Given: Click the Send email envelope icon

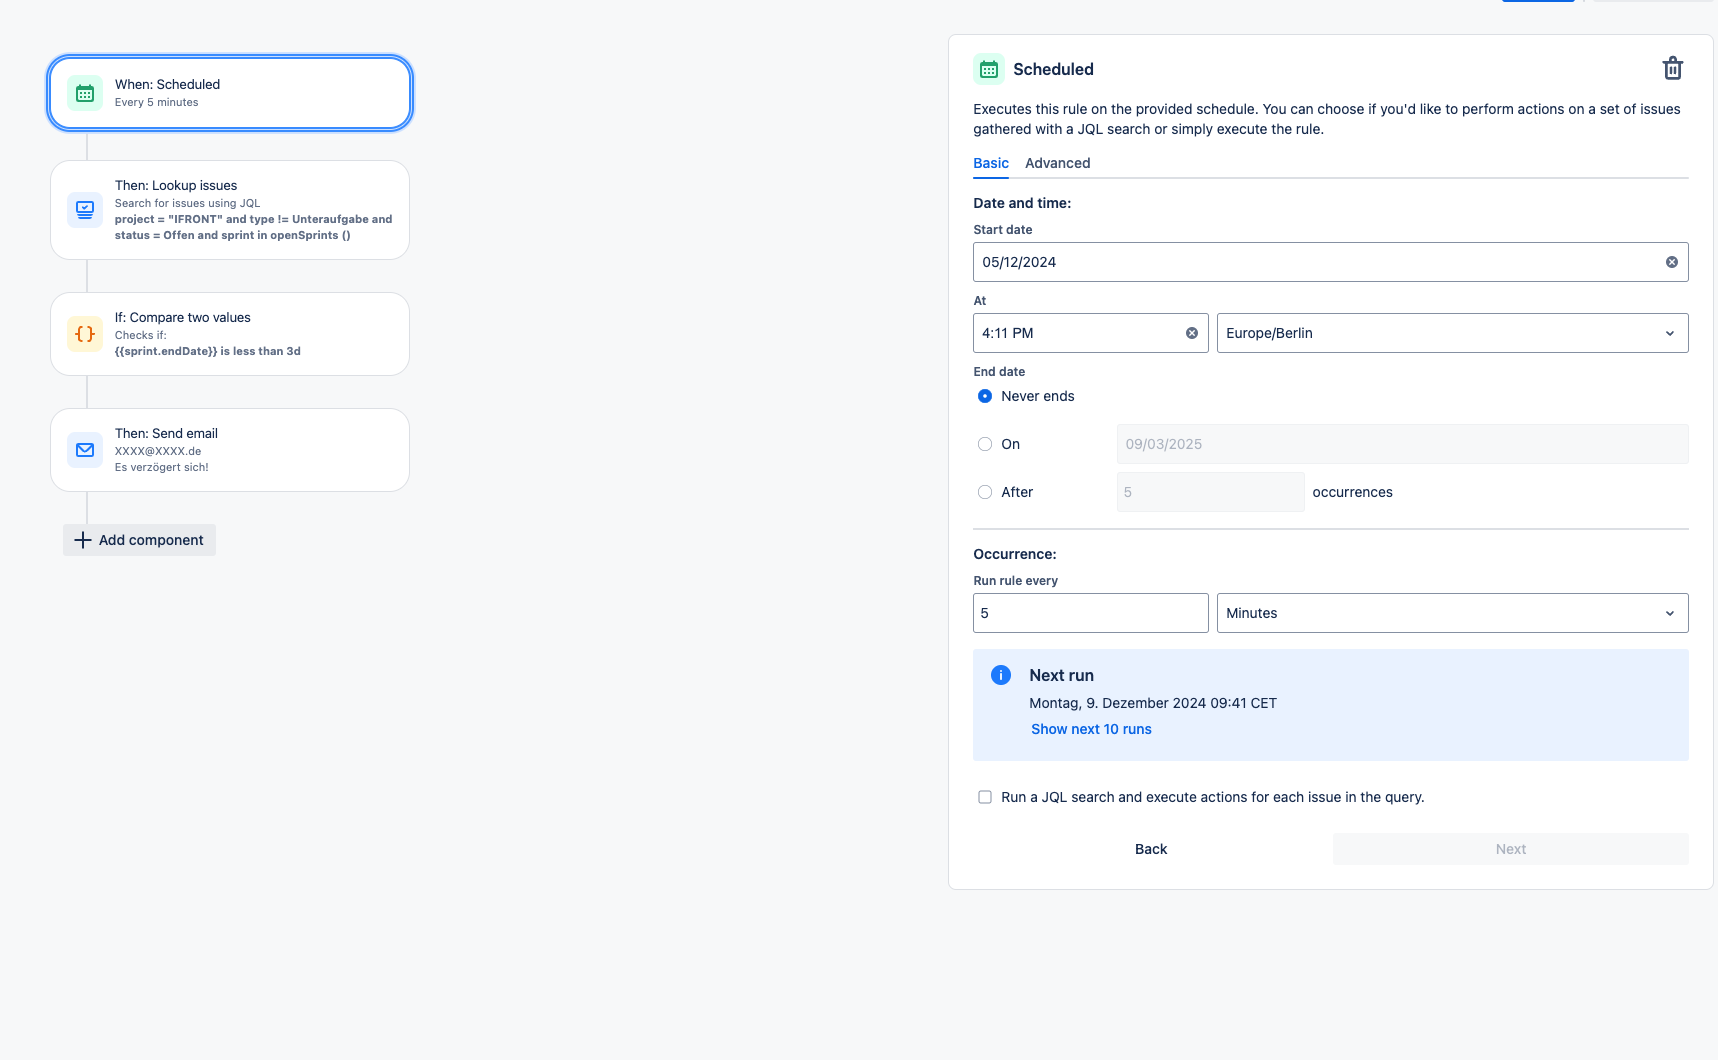Looking at the screenshot, I should [85, 450].
